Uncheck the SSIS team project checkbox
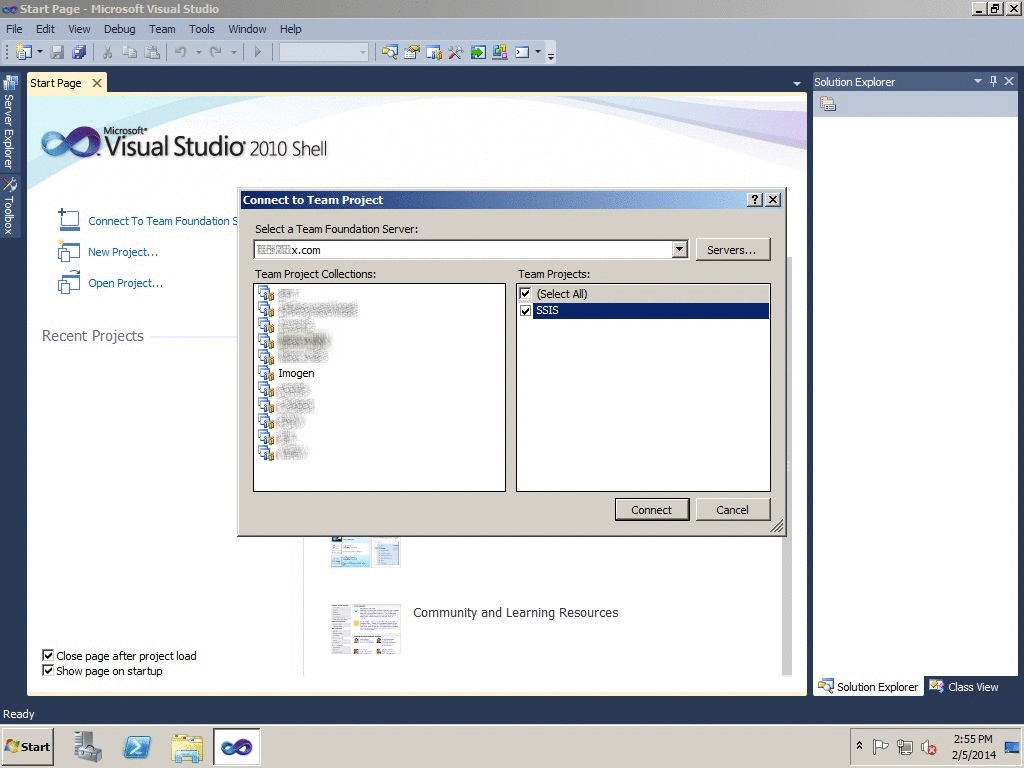This screenshot has height=768, width=1024. pyautogui.click(x=526, y=310)
